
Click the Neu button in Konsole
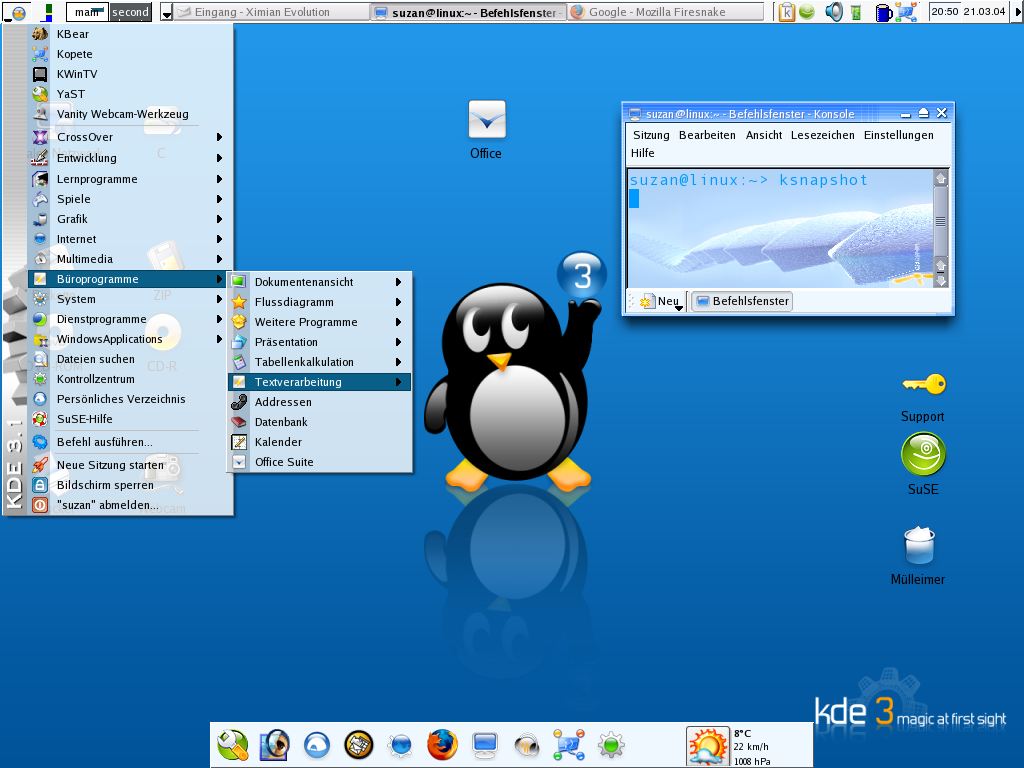coord(662,301)
